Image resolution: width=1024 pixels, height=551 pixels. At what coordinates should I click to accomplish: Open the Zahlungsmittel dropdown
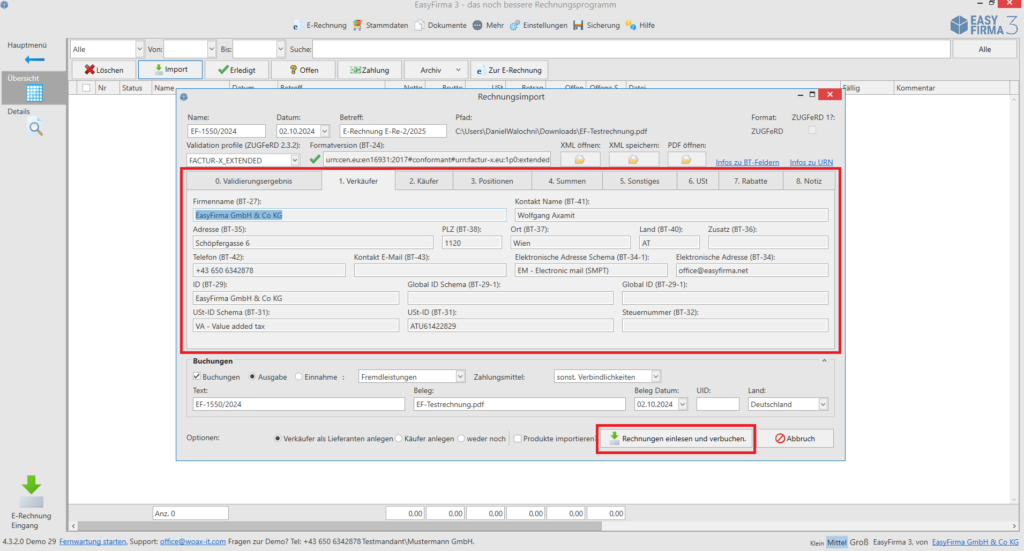pyautogui.click(x=656, y=377)
